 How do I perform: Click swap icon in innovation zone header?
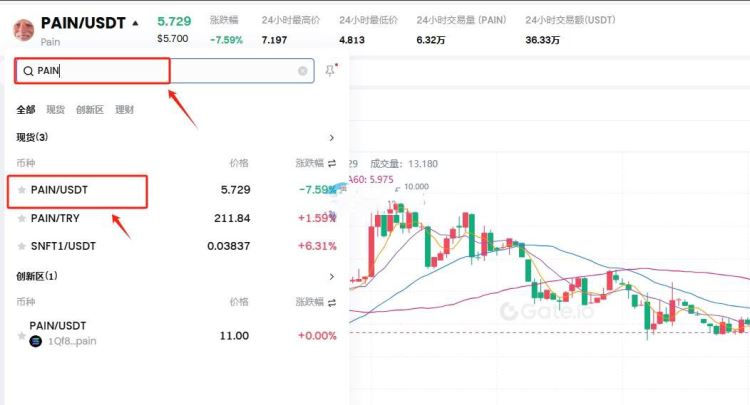(x=332, y=302)
